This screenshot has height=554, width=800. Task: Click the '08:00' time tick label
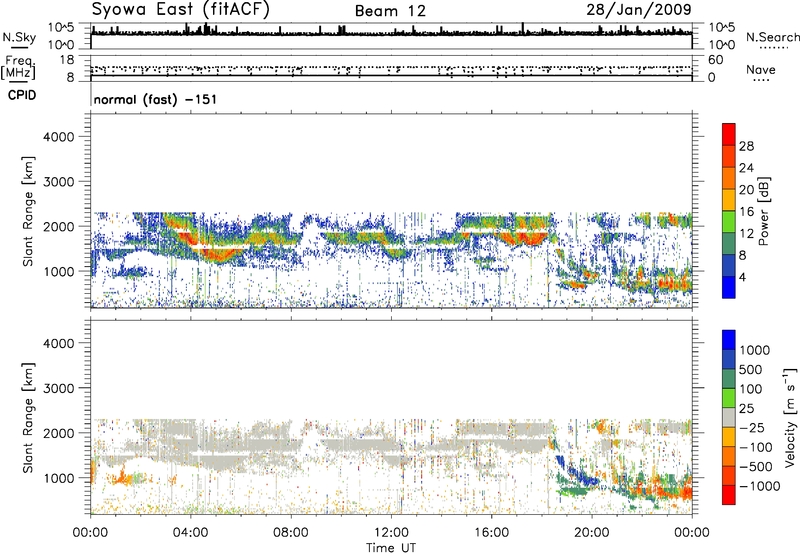pos(290,533)
